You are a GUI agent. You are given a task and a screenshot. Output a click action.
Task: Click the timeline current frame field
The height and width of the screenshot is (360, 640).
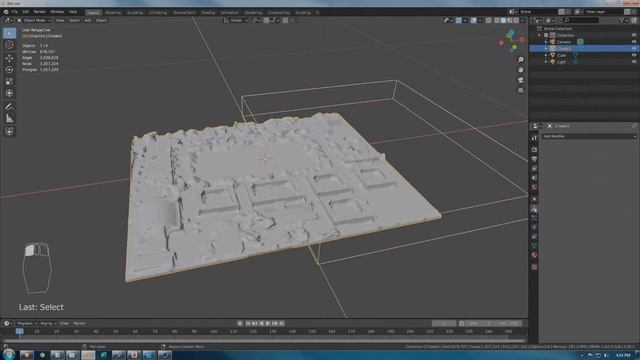[x=444, y=323]
